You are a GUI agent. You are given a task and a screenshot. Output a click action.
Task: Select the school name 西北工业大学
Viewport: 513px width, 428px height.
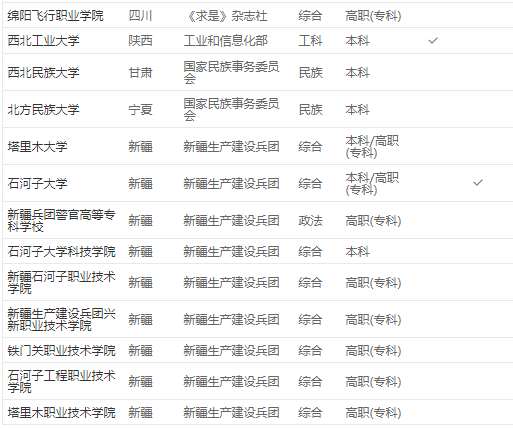click(x=43, y=41)
